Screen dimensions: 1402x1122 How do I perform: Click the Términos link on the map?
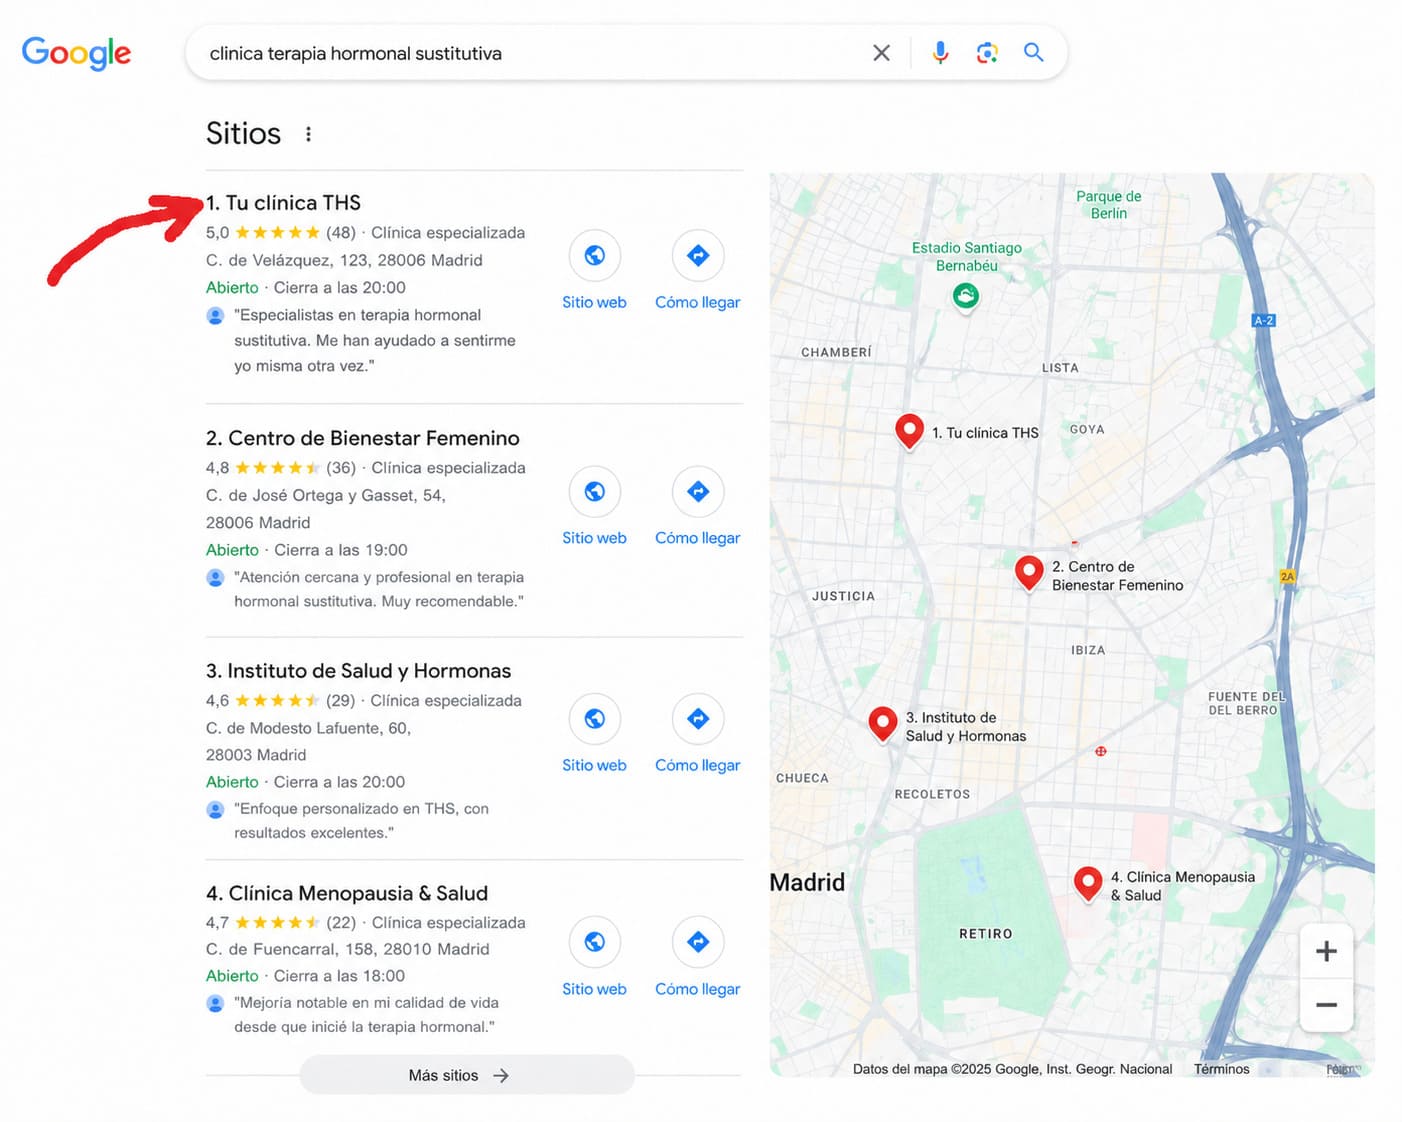[1221, 1069]
